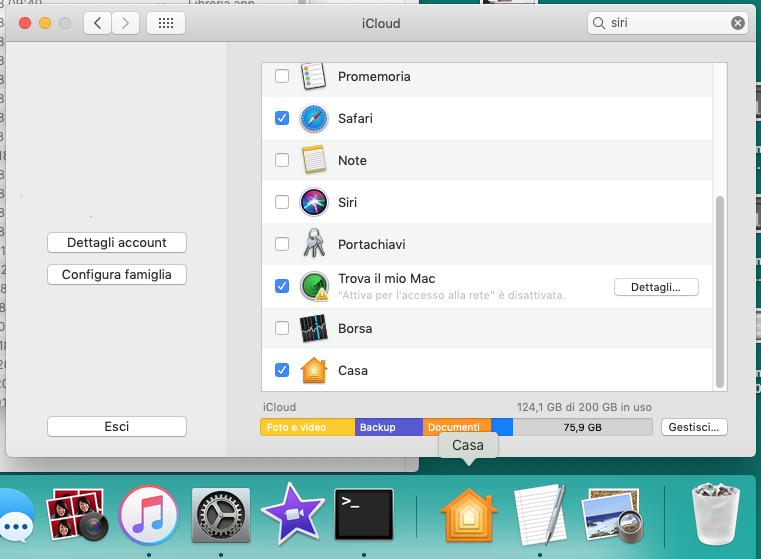Open Terminal from the Dock

pyautogui.click(x=363, y=515)
